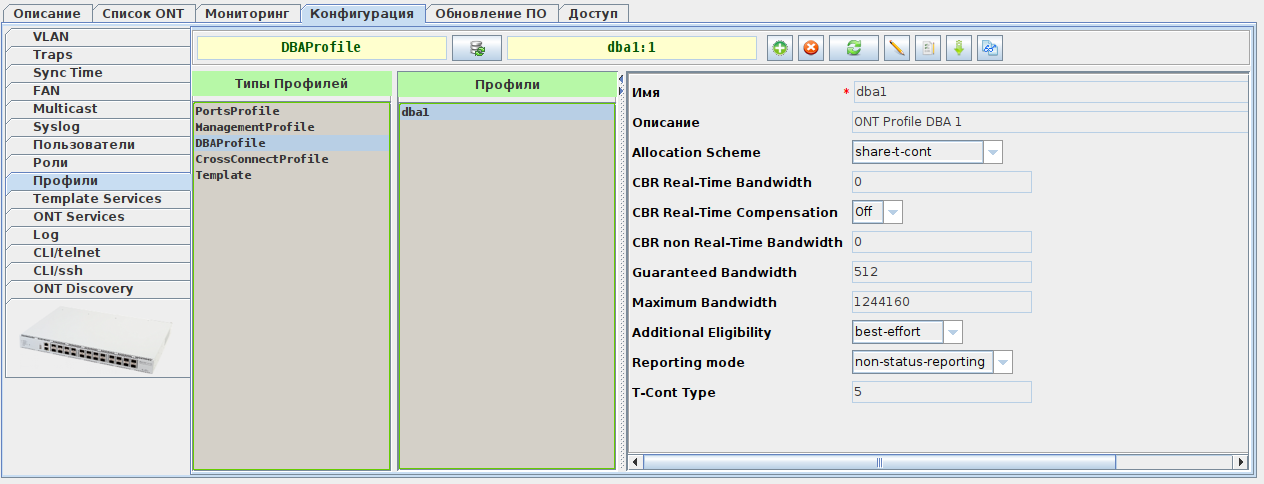Open CBR Real-Time Compensation dropdown
The image size is (1264, 484).
point(893,212)
